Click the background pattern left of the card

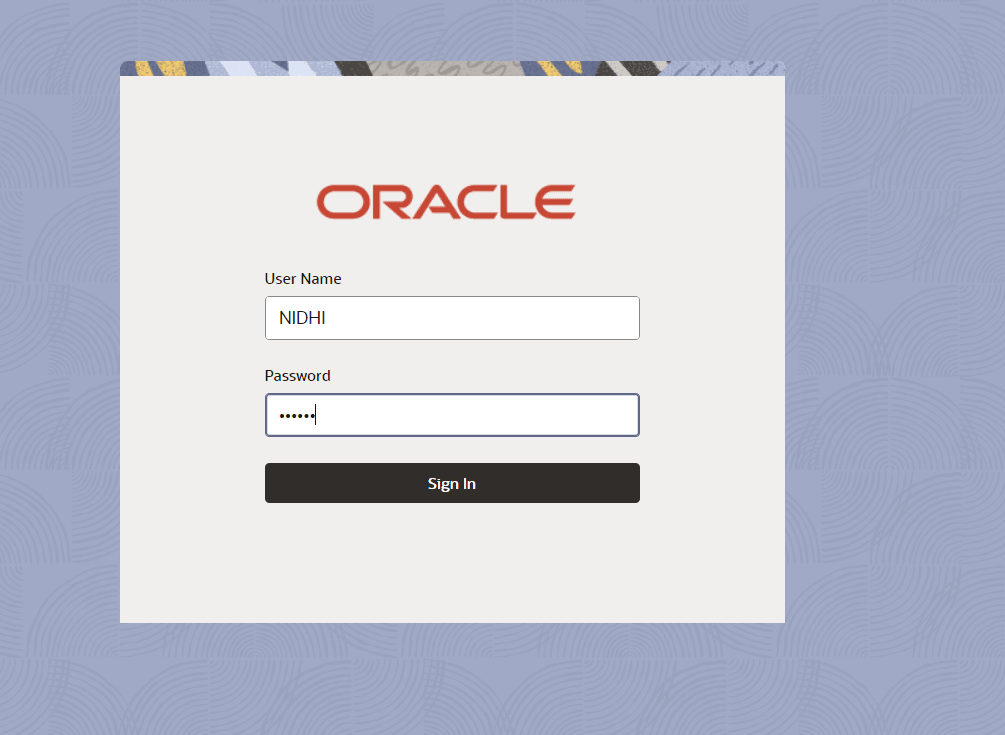click(60, 350)
